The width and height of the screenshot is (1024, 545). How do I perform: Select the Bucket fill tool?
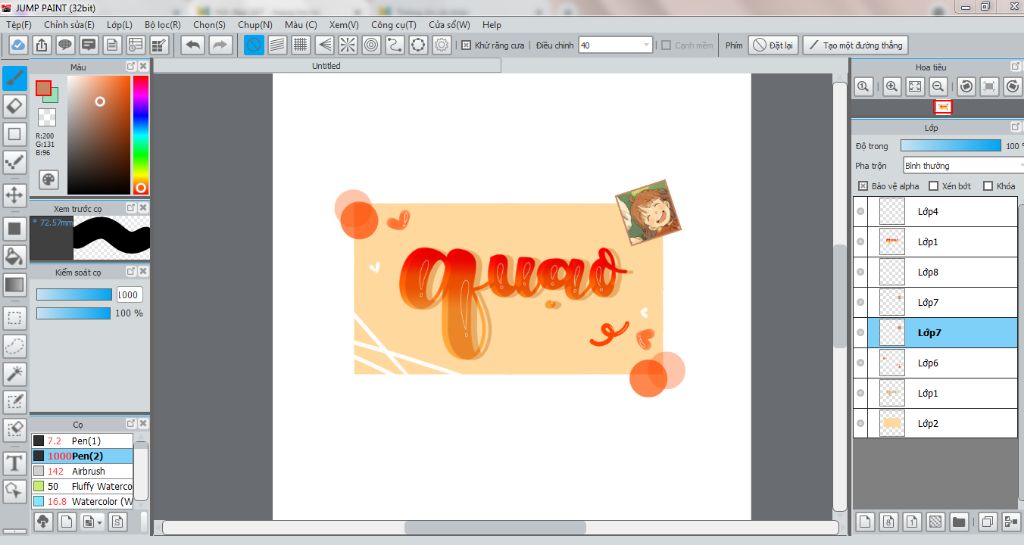coord(14,257)
